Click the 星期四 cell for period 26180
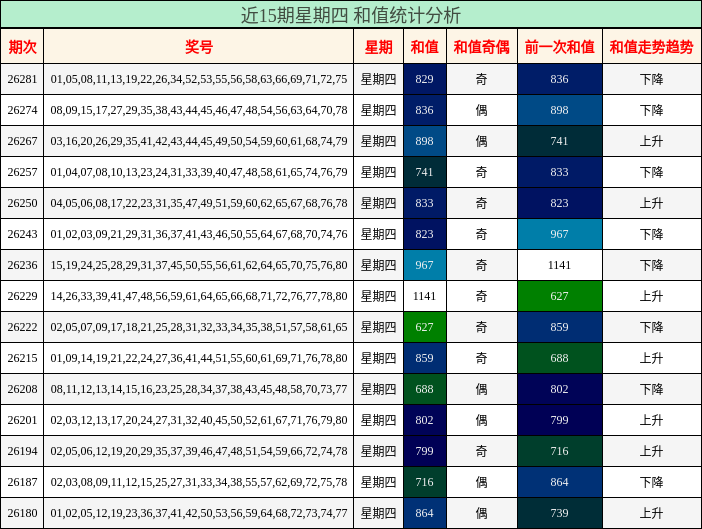702x529 pixels. tap(378, 513)
